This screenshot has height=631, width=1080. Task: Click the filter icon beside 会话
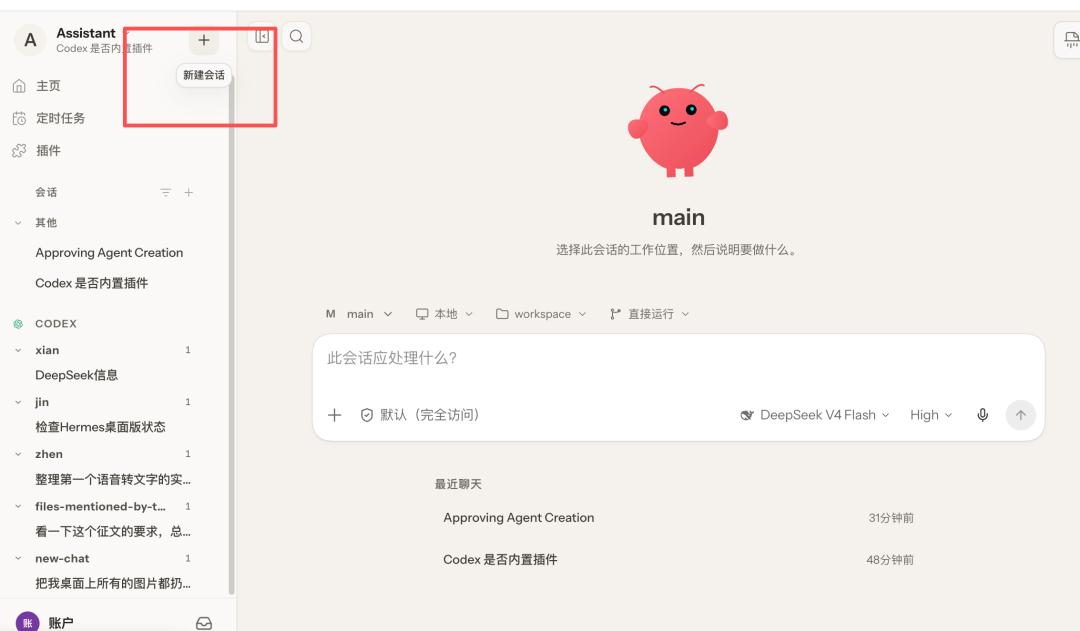[x=165, y=192]
